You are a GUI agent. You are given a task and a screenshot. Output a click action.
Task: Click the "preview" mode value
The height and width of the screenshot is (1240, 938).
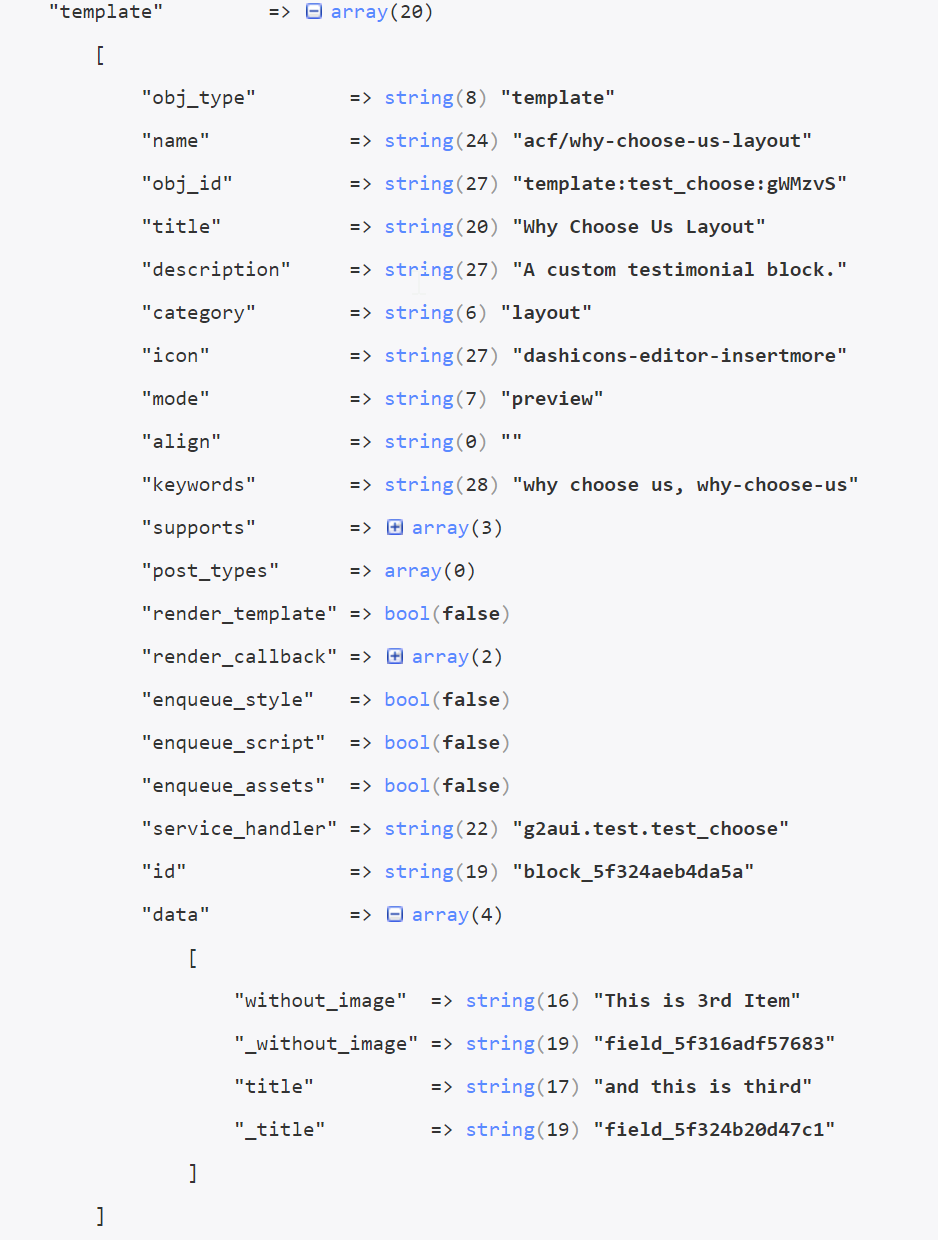(x=552, y=399)
